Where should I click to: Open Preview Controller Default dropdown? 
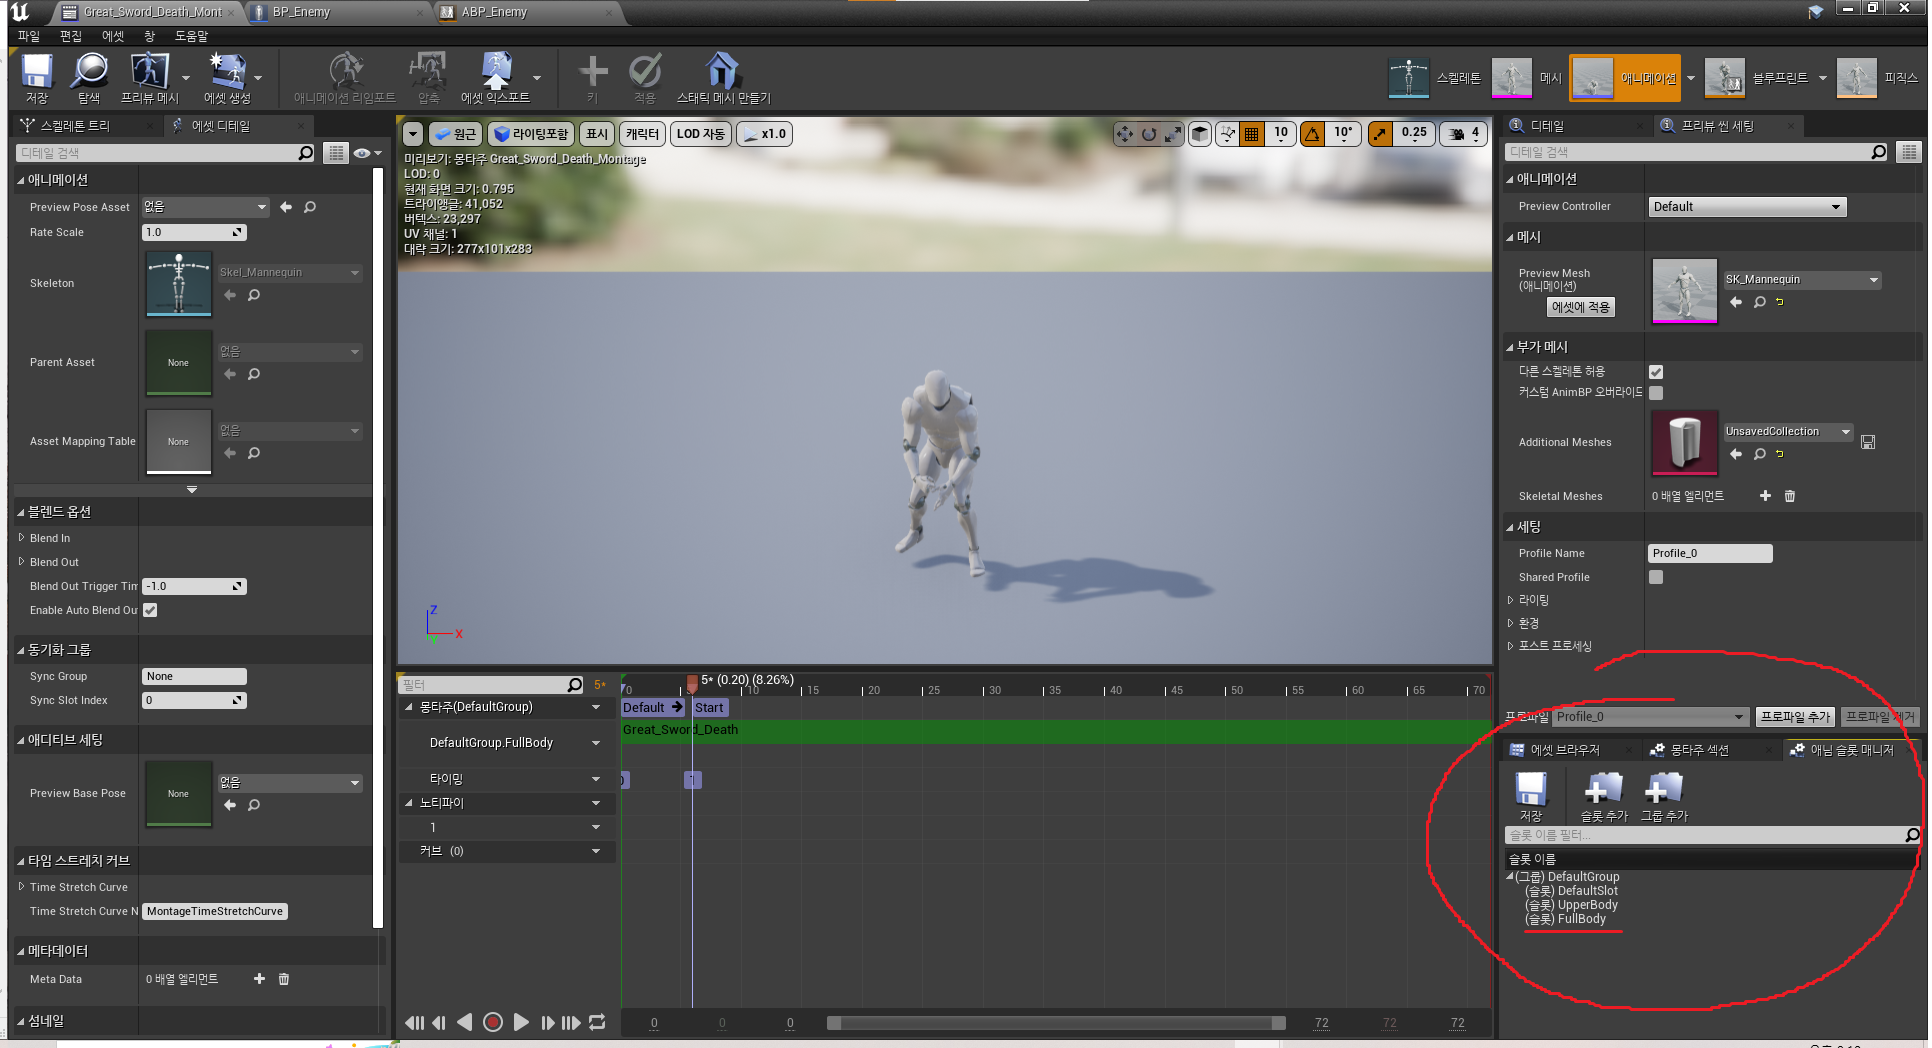point(1747,207)
